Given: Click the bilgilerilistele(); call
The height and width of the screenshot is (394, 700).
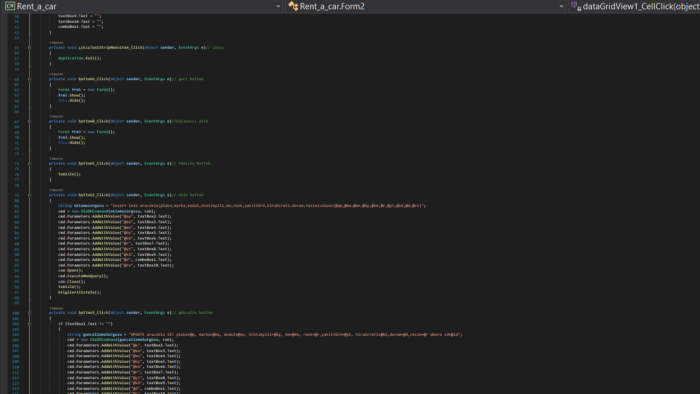Looking at the screenshot, I should [x=79, y=292].
